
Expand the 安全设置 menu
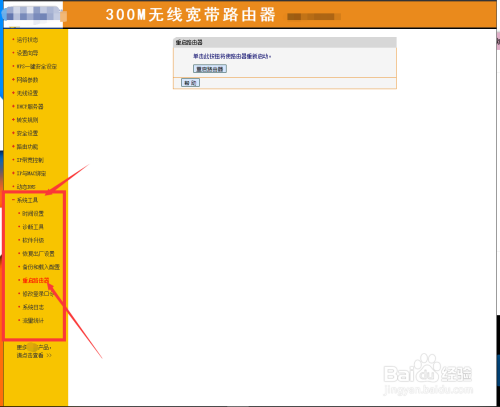(x=27, y=133)
